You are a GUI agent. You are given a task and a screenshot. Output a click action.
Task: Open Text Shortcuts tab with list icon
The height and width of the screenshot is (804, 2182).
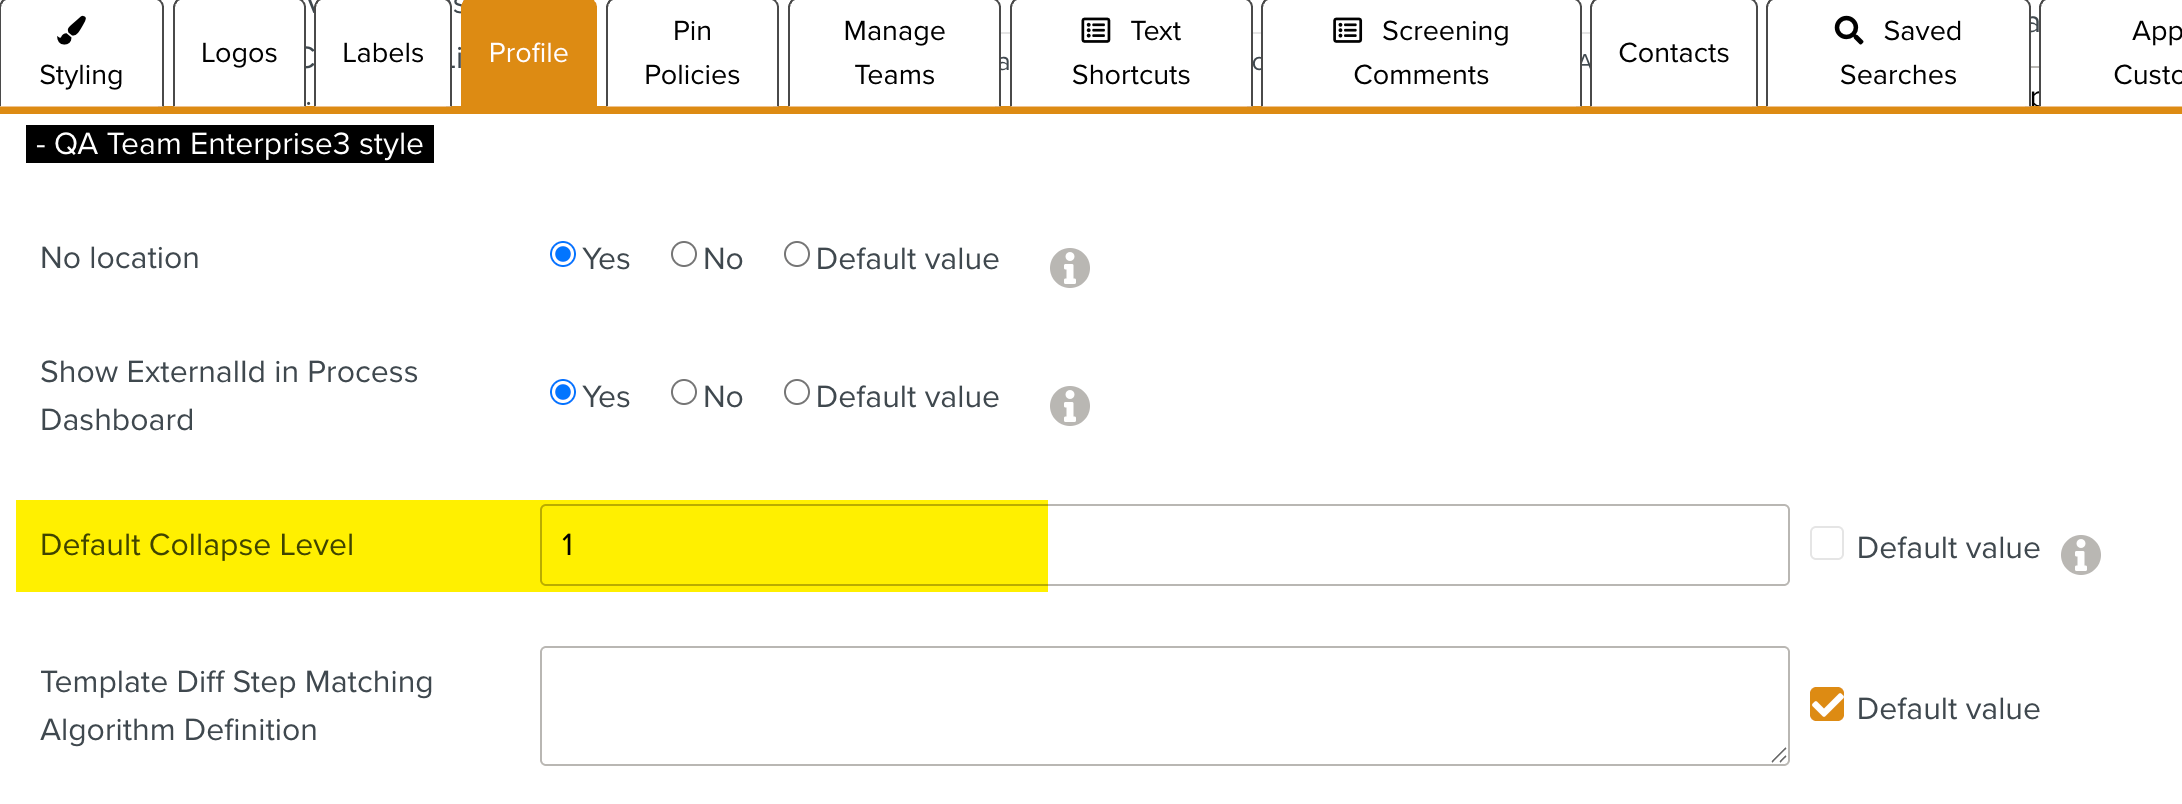[1130, 54]
